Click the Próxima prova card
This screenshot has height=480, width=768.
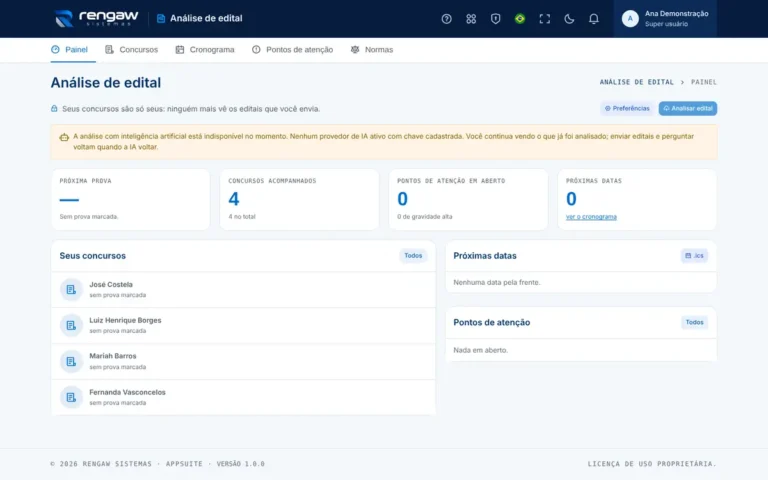[x=130, y=199]
